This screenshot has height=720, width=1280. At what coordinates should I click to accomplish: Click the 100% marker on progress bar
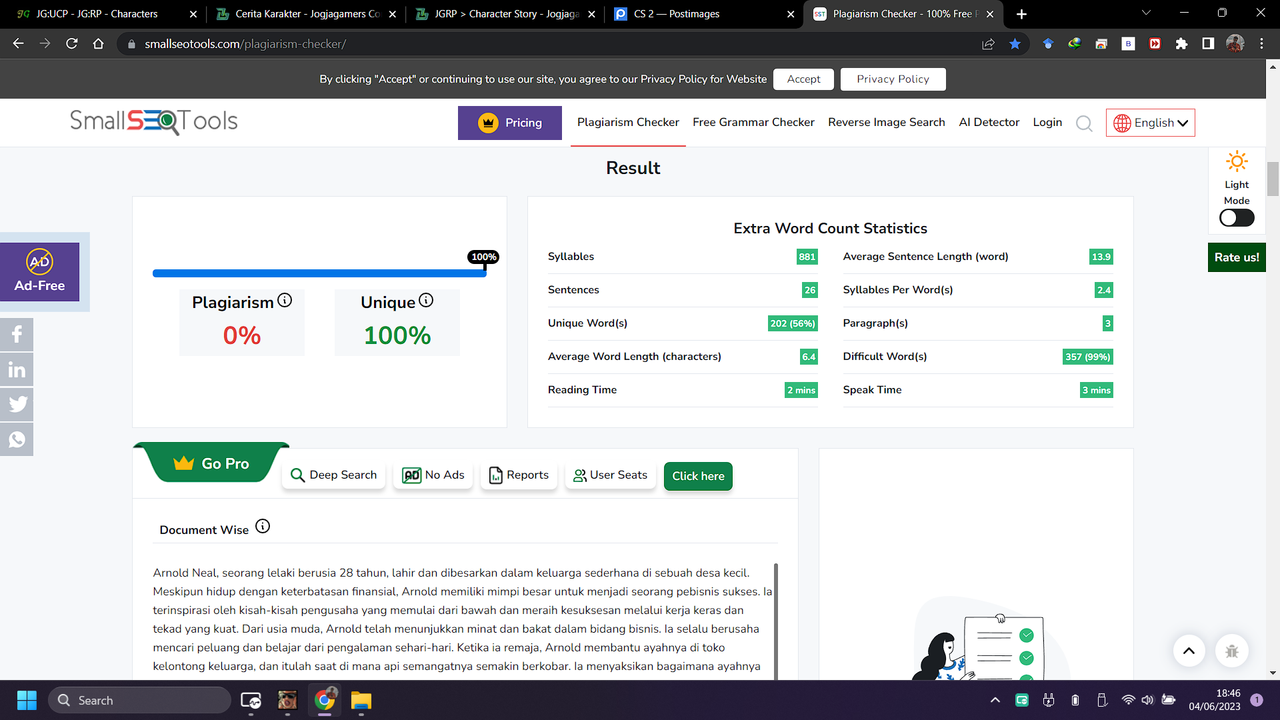(484, 257)
